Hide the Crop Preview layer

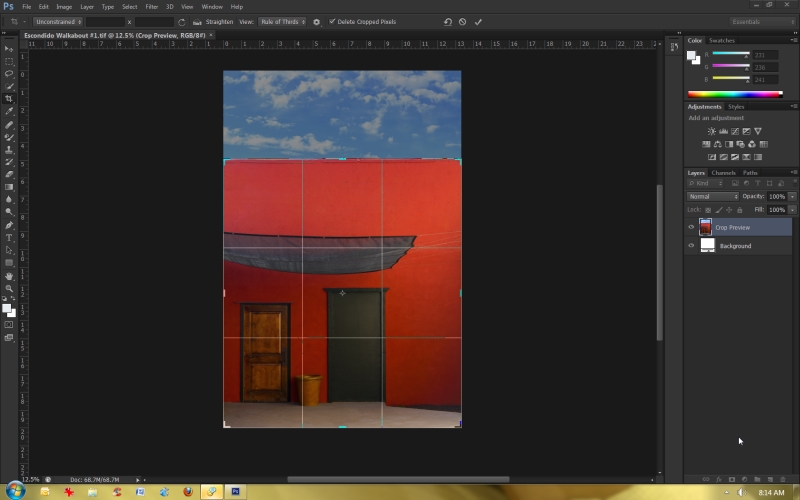[691, 227]
